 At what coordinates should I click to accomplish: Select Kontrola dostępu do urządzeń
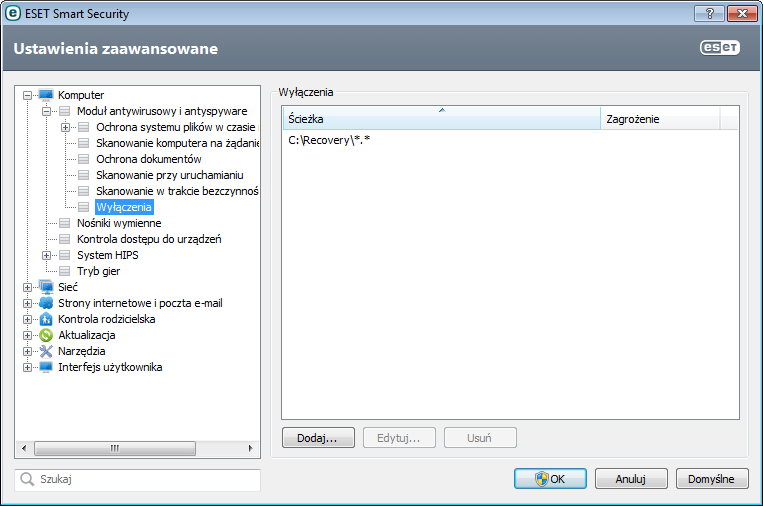(149, 239)
